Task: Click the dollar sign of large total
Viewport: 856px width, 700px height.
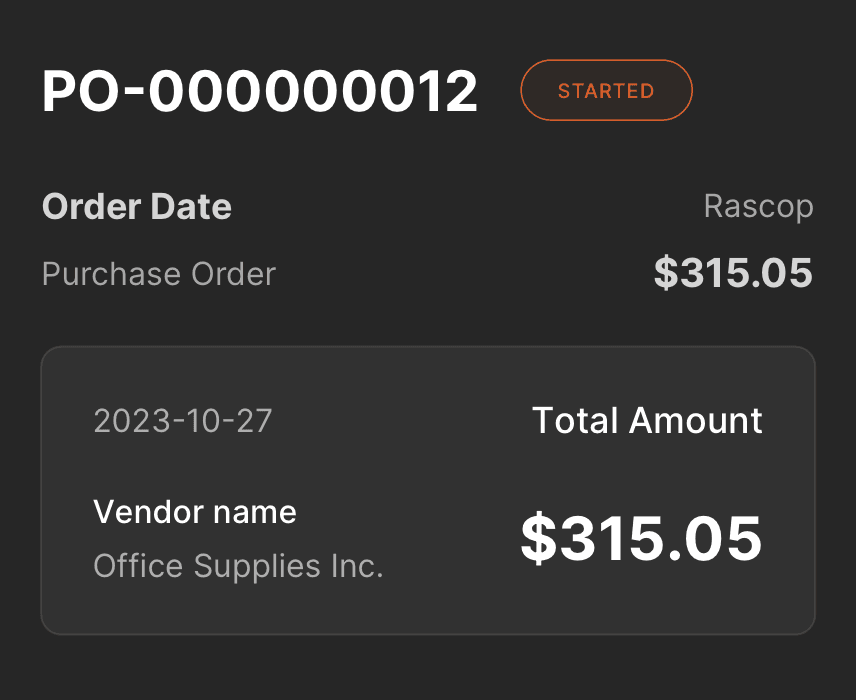Action: 538,538
